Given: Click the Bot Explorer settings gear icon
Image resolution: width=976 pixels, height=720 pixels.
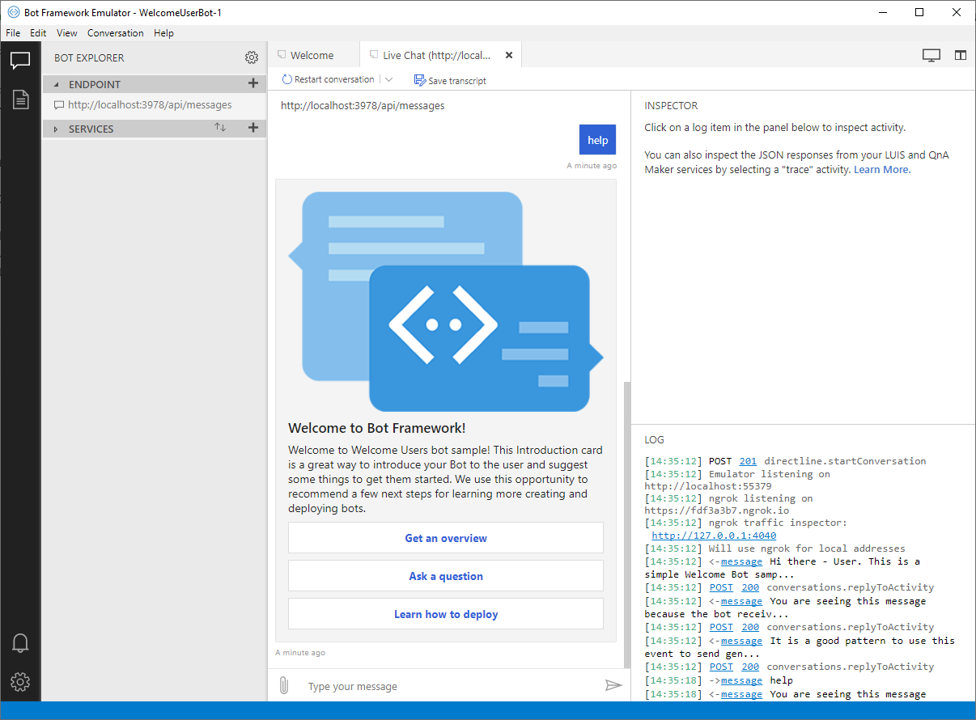Looking at the screenshot, I should pos(252,58).
